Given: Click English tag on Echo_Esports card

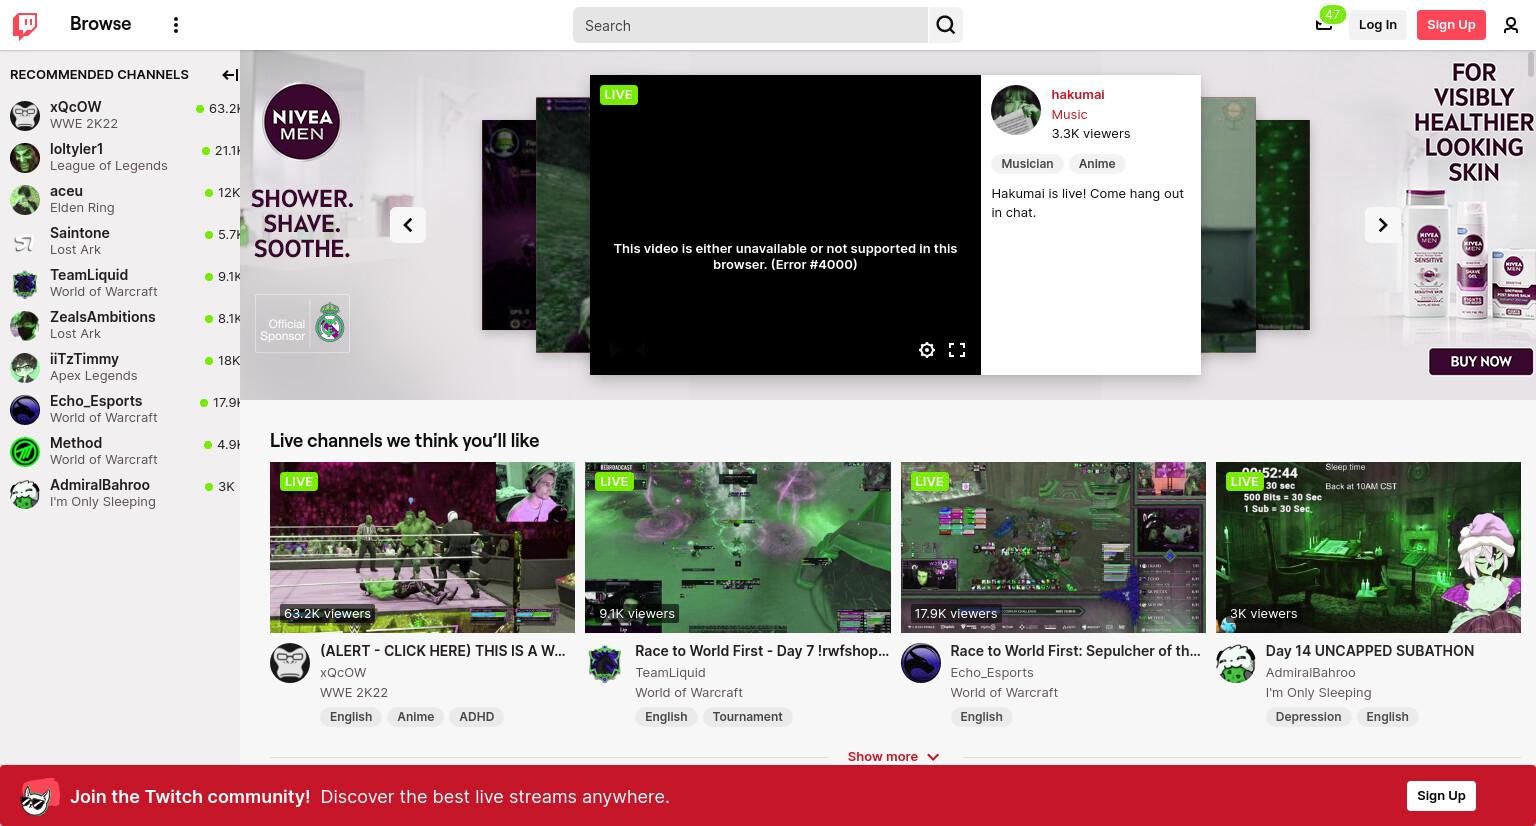Looking at the screenshot, I should pyautogui.click(x=981, y=717).
